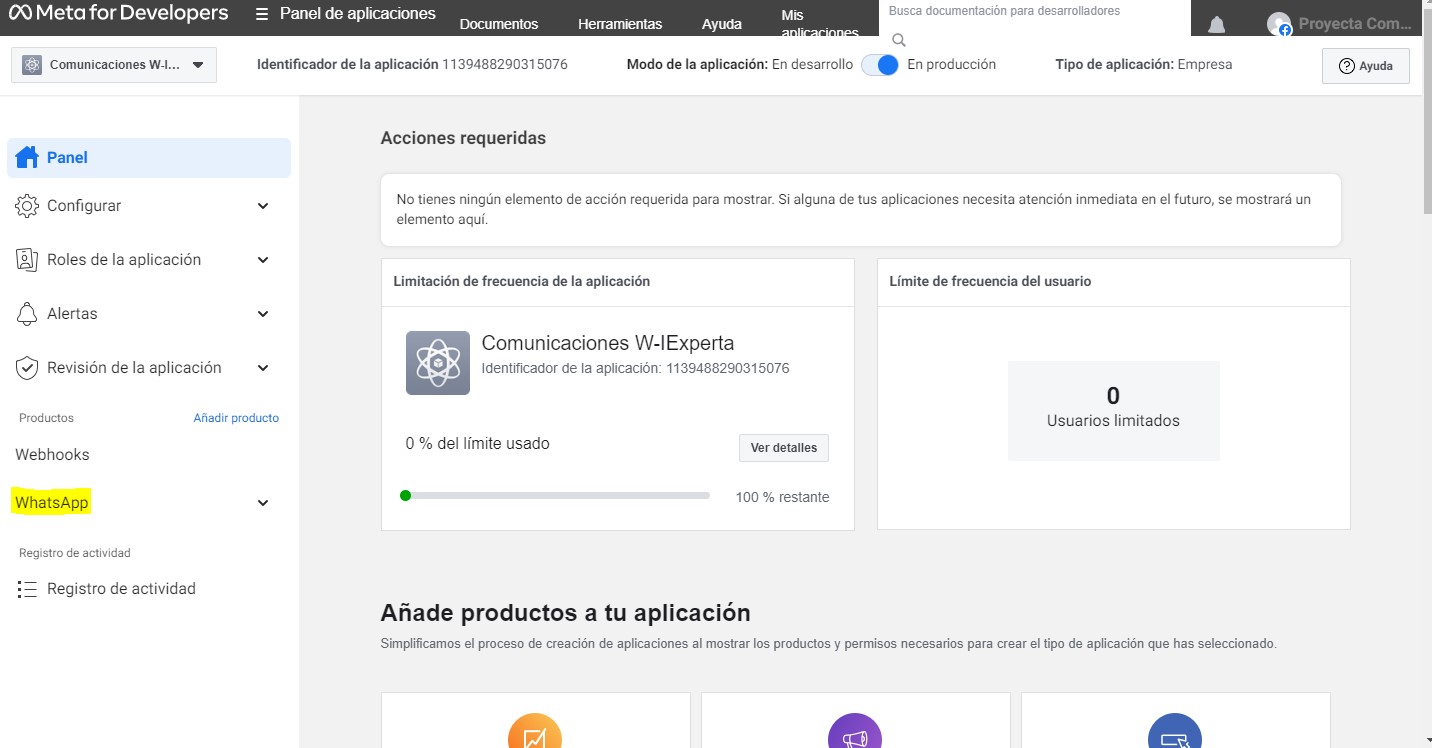Click the Roles de la aplicación badge icon
Viewport: 1432px width, 748px height.
[27, 259]
